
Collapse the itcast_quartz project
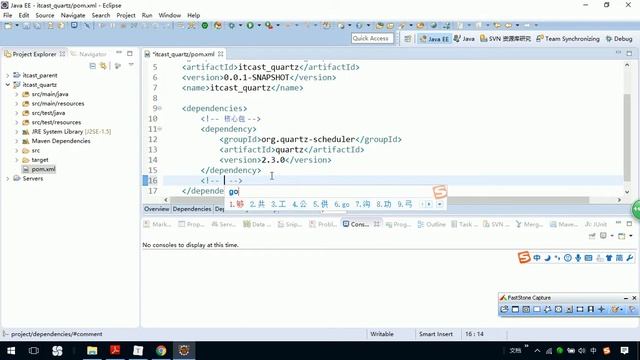click(8, 85)
